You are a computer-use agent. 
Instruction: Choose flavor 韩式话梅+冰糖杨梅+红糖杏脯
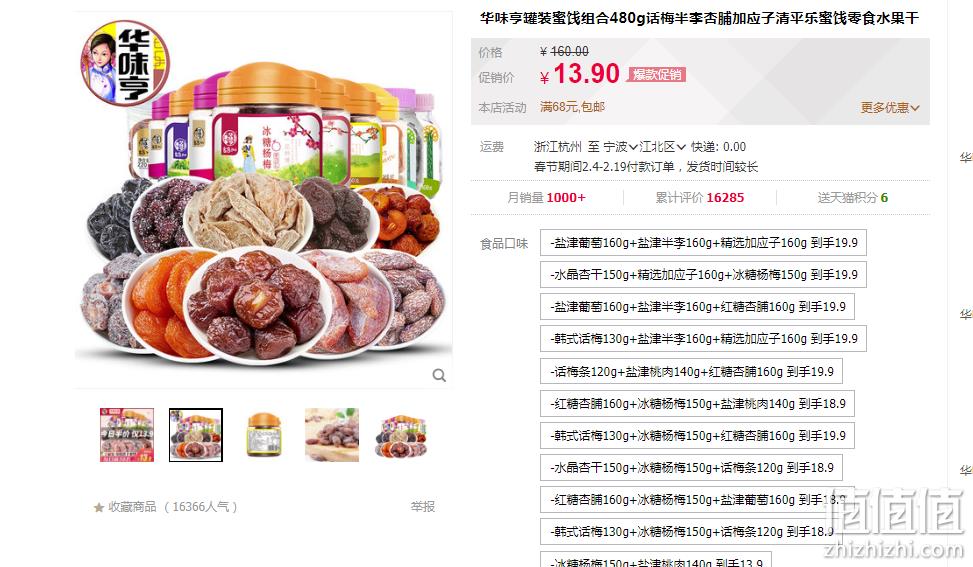click(697, 435)
